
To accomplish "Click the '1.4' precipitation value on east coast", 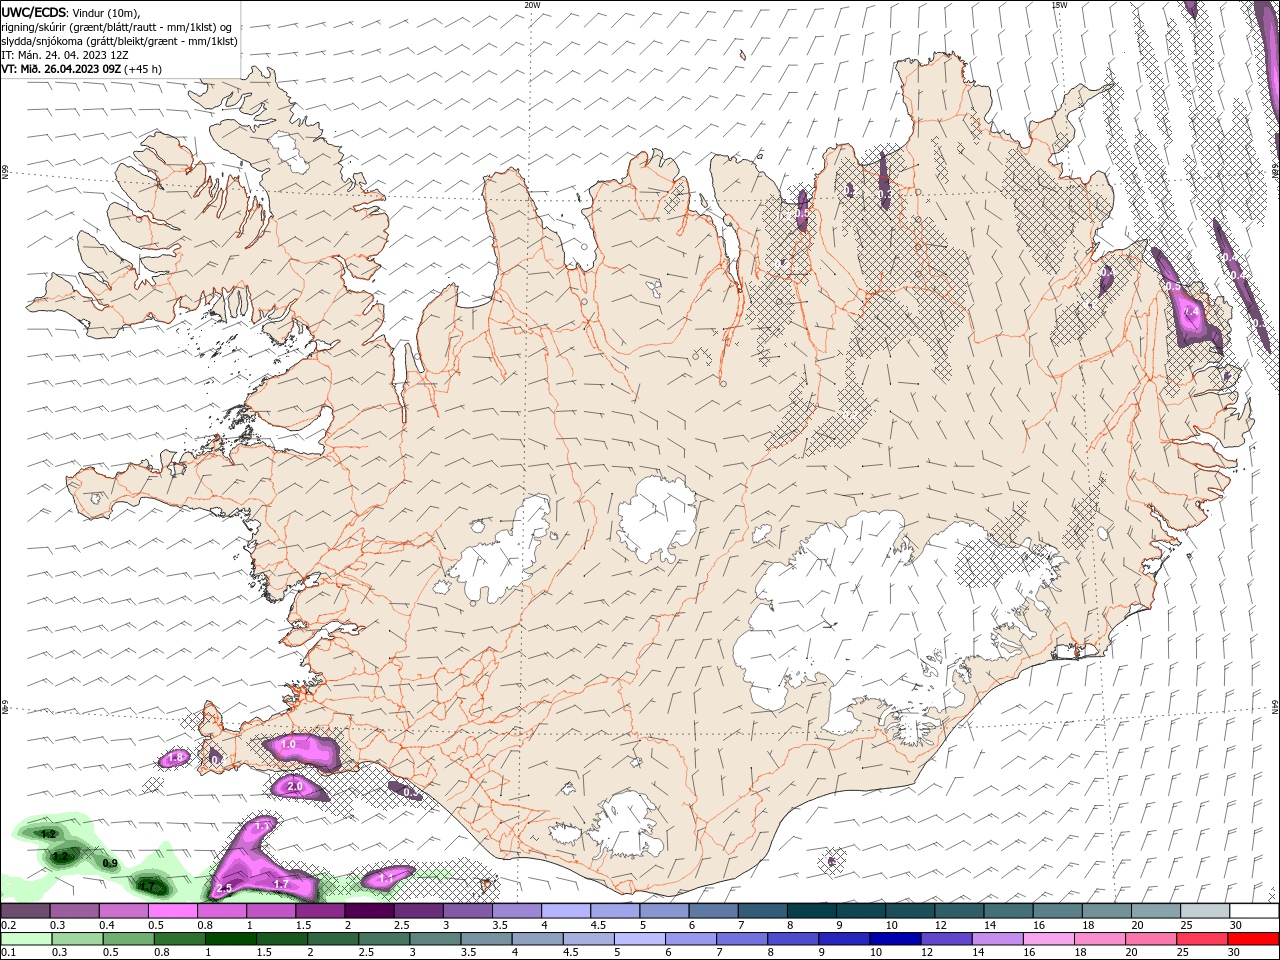I will 1191,313.
